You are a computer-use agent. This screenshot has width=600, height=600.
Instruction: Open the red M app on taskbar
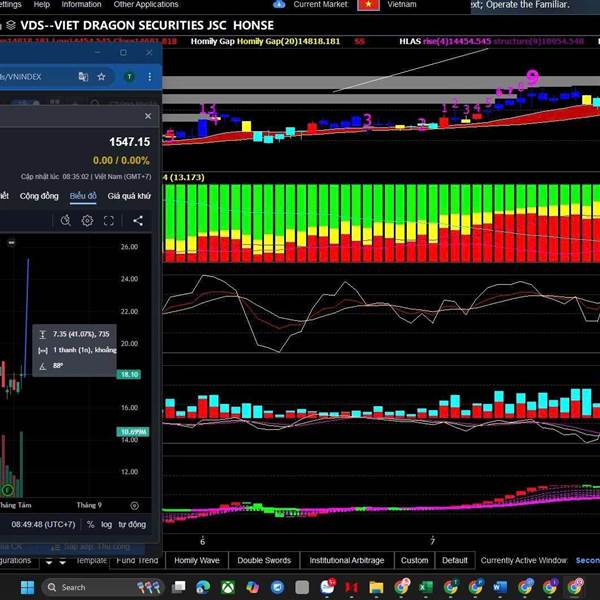click(351, 587)
